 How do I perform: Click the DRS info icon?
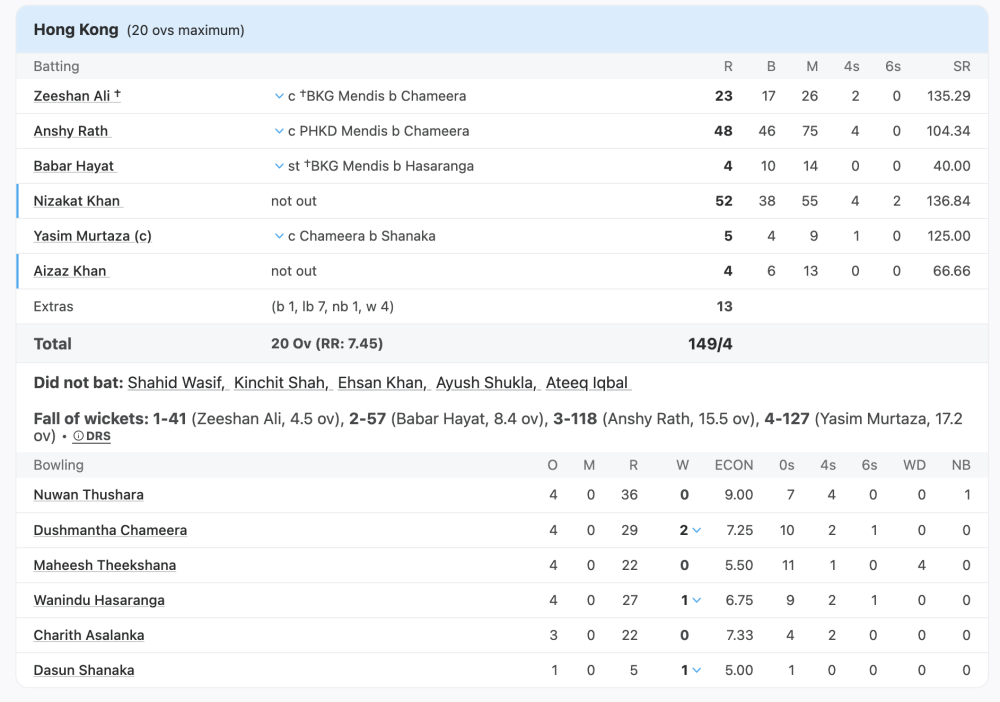(x=79, y=437)
